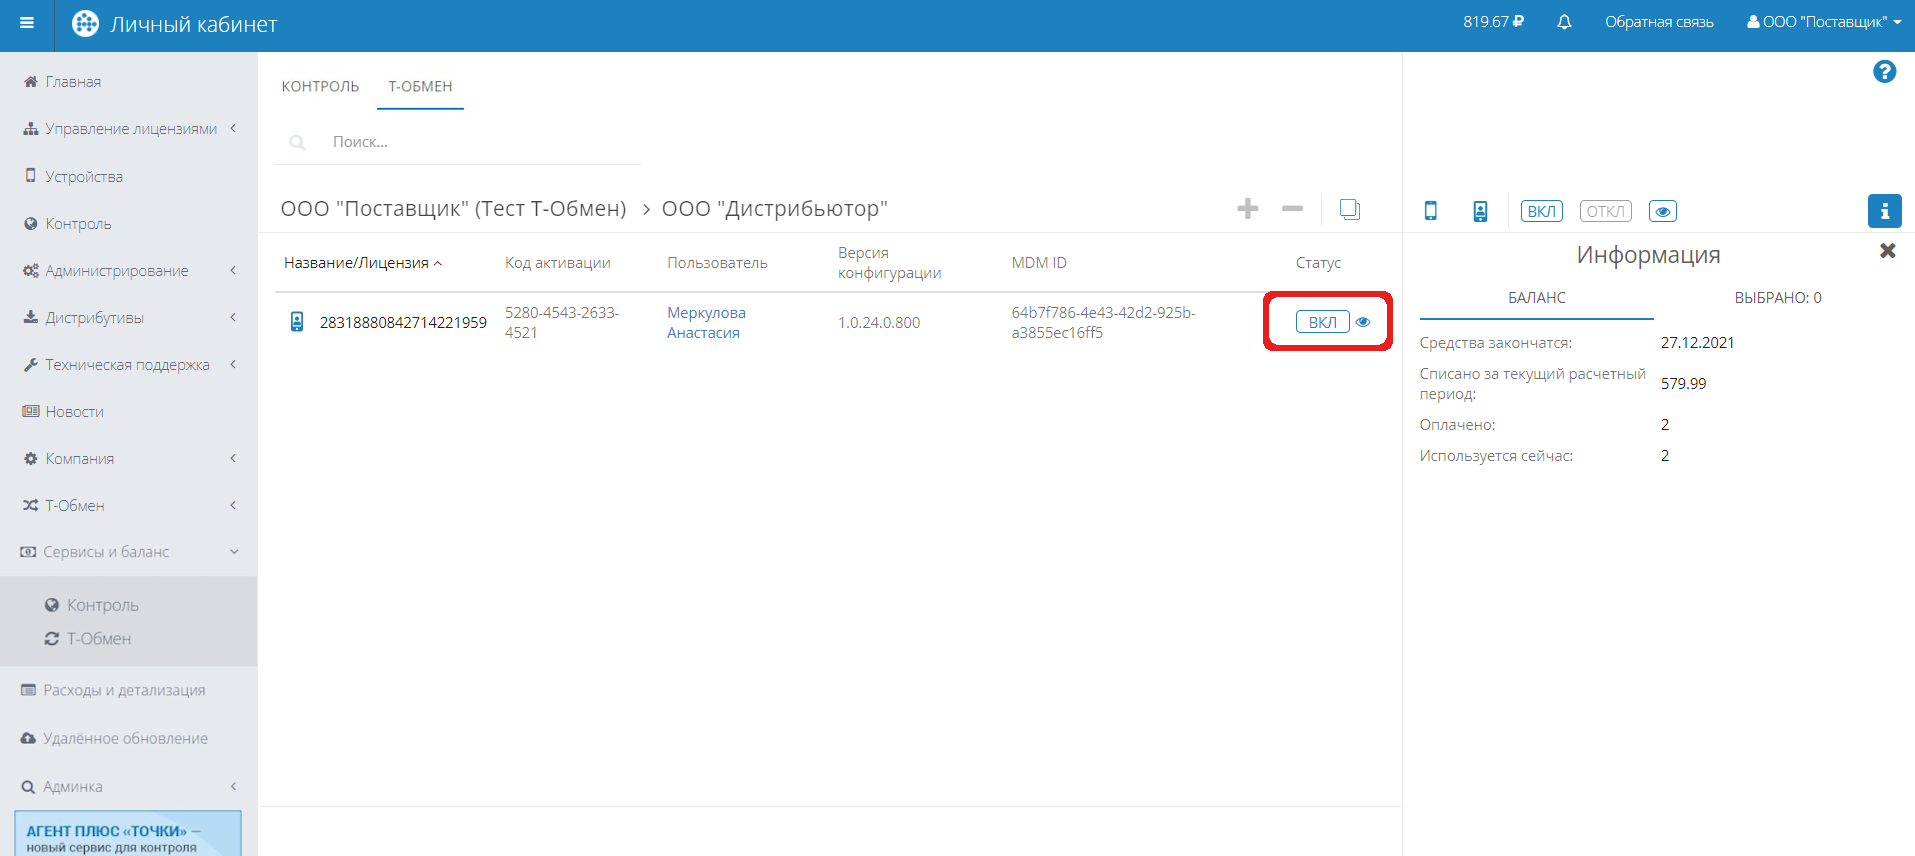
Task: Click the copy/duplicate squares icon
Action: click(1349, 209)
